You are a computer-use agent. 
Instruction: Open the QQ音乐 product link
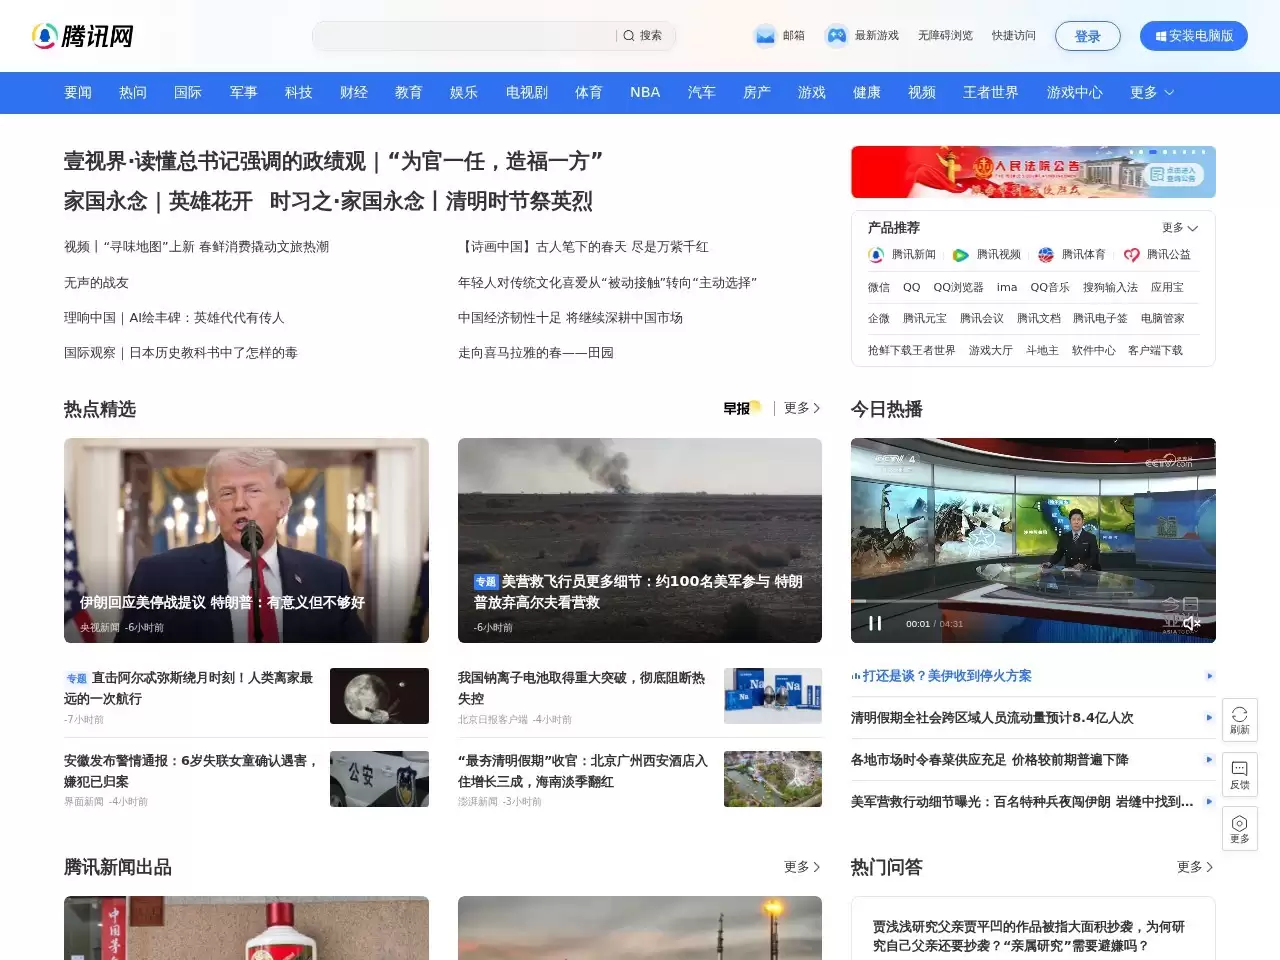click(1050, 287)
